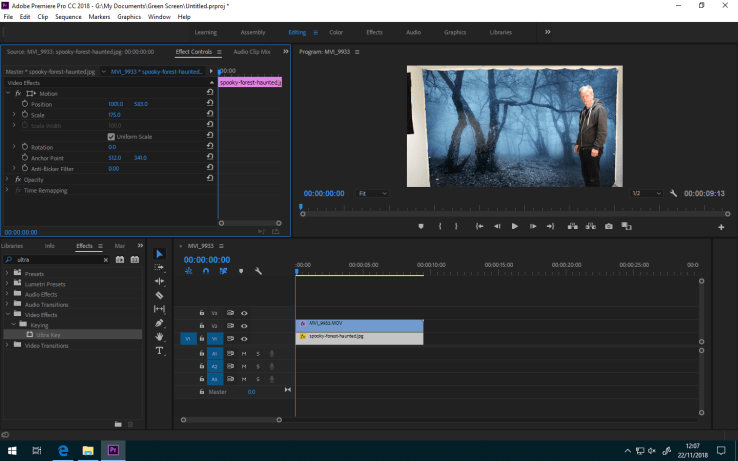This screenshot has width=738, height=461.
Task: Toggle Uniform Scale checkbox
Action: (111, 137)
